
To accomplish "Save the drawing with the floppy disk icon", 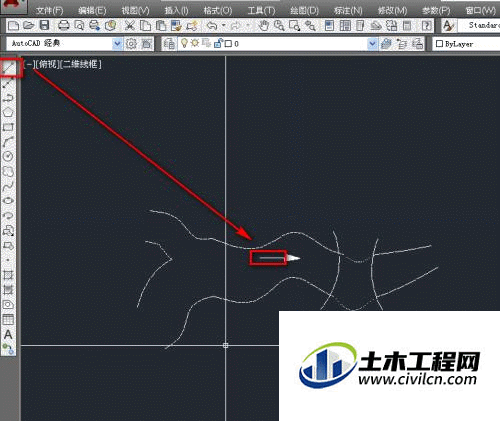I will 44,25.
